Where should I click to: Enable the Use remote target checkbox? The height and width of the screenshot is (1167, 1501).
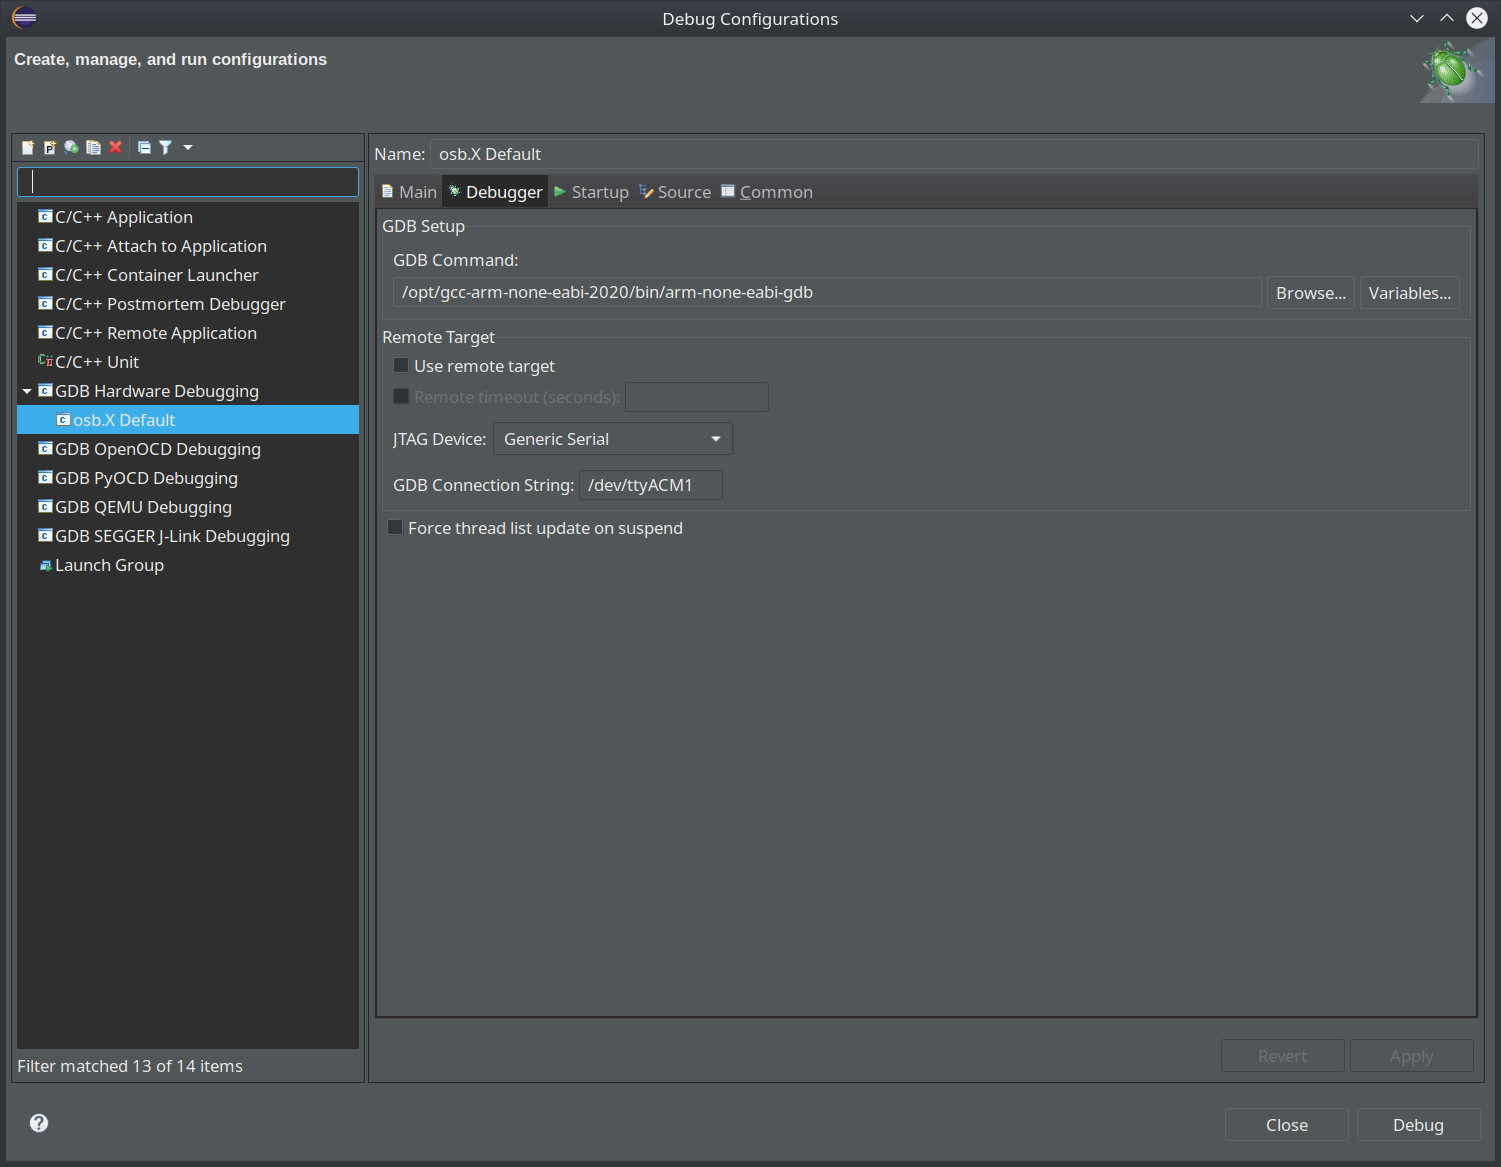(401, 366)
